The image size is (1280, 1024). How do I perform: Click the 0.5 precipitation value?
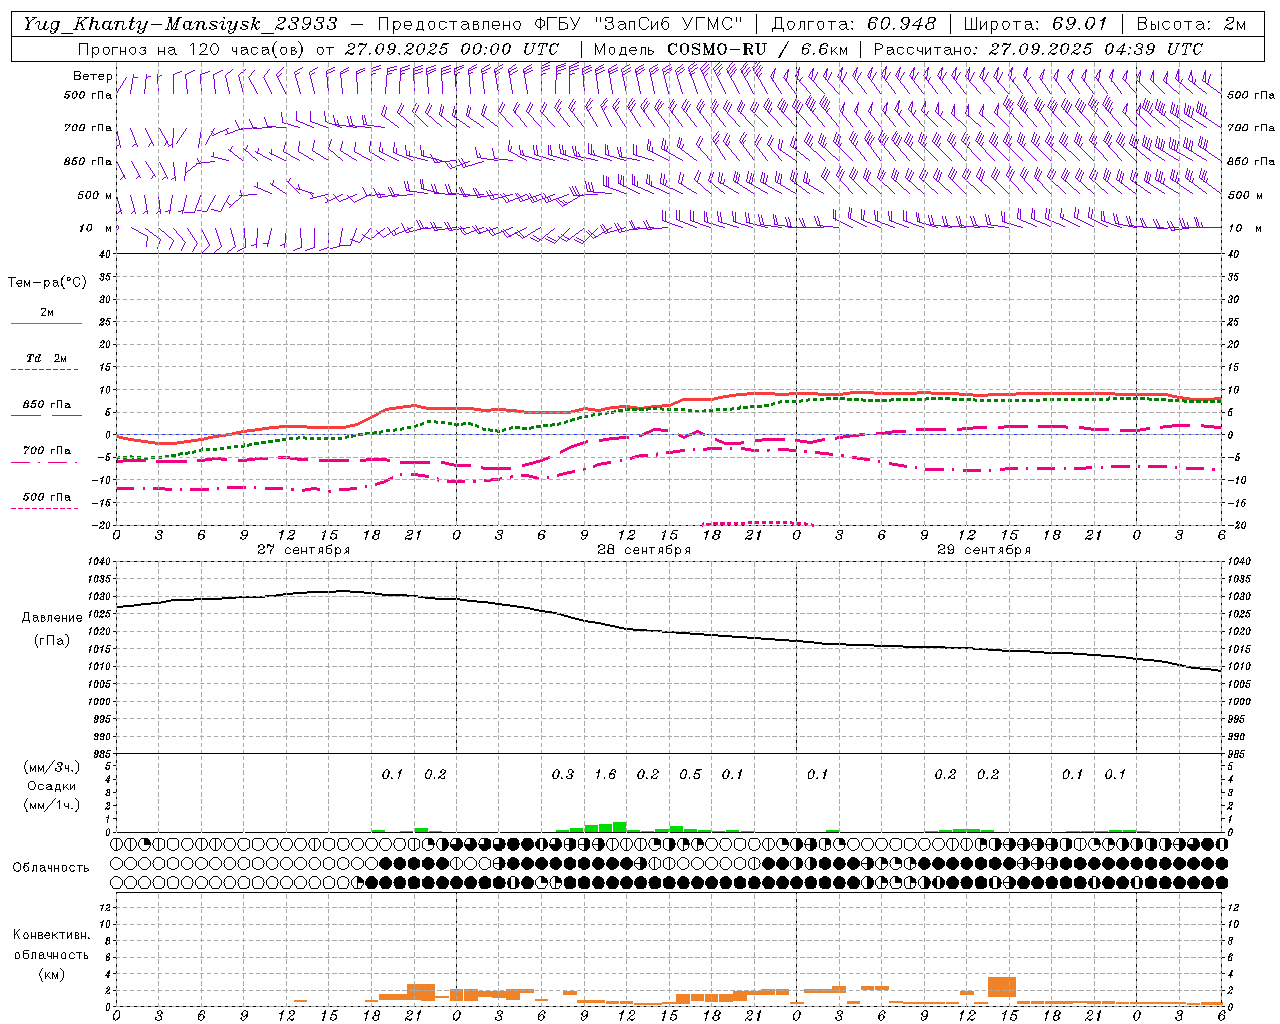tap(690, 775)
